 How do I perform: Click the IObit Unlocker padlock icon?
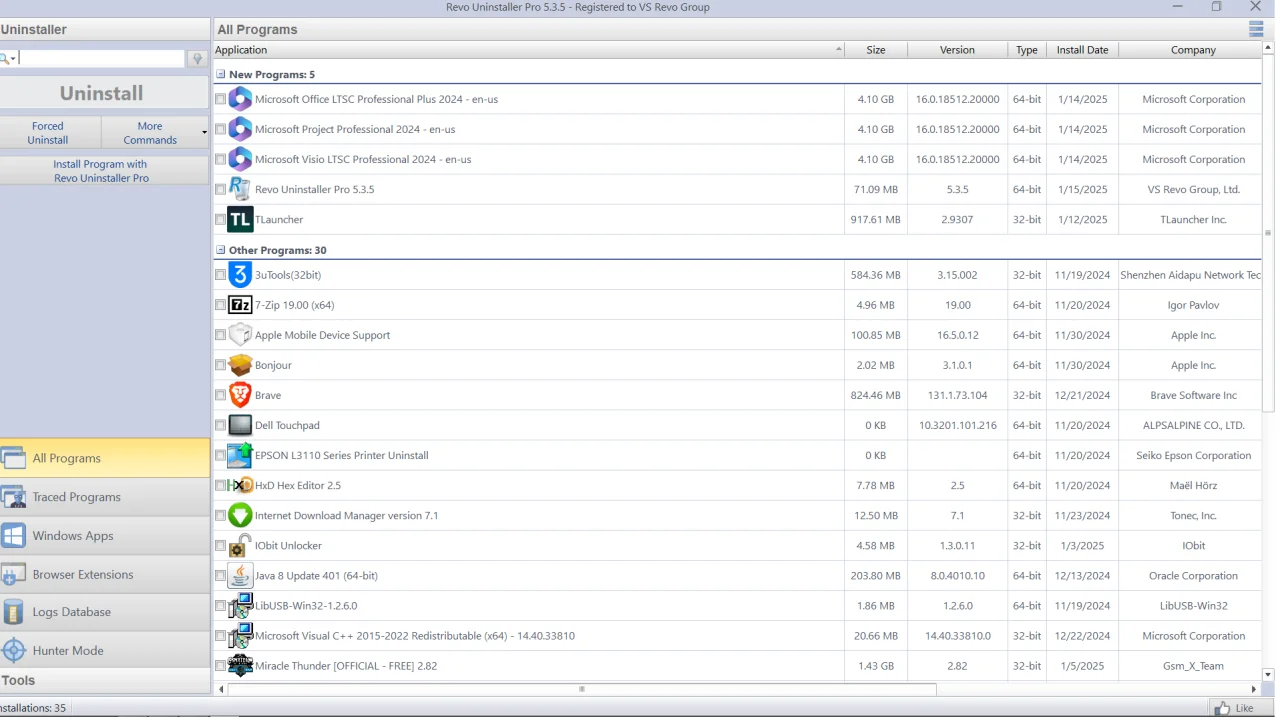(x=240, y=545)
